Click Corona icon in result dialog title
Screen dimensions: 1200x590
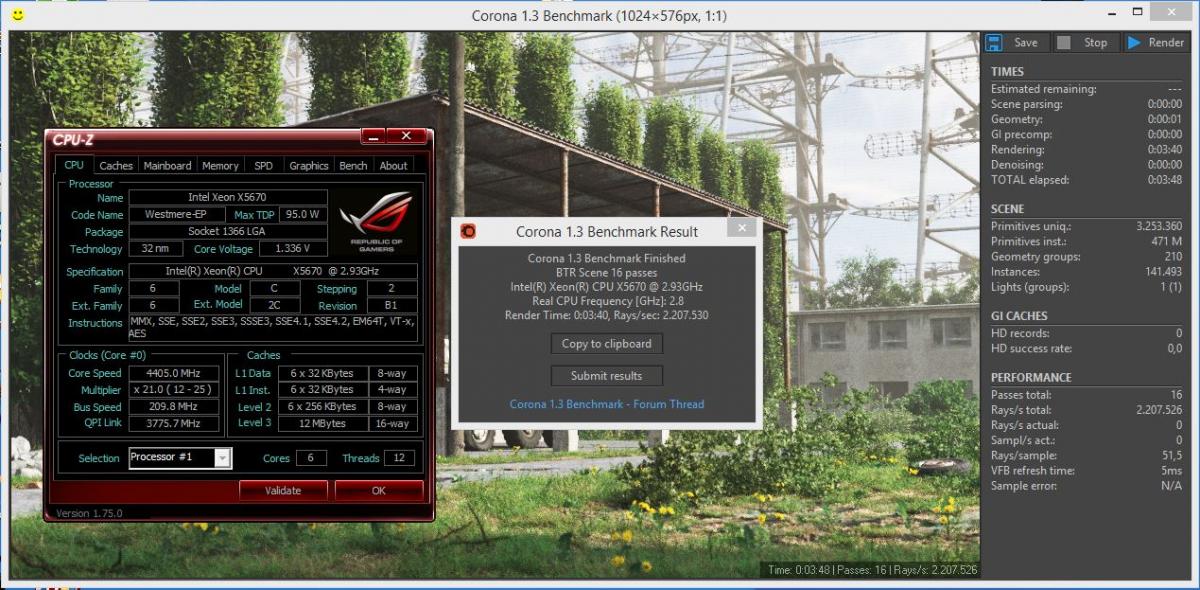pyautogui.click(x=468, y=231)
